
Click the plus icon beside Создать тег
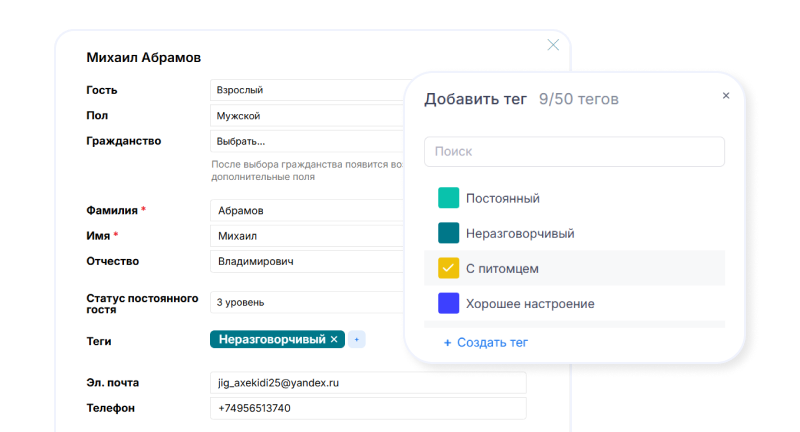point(447,343)
